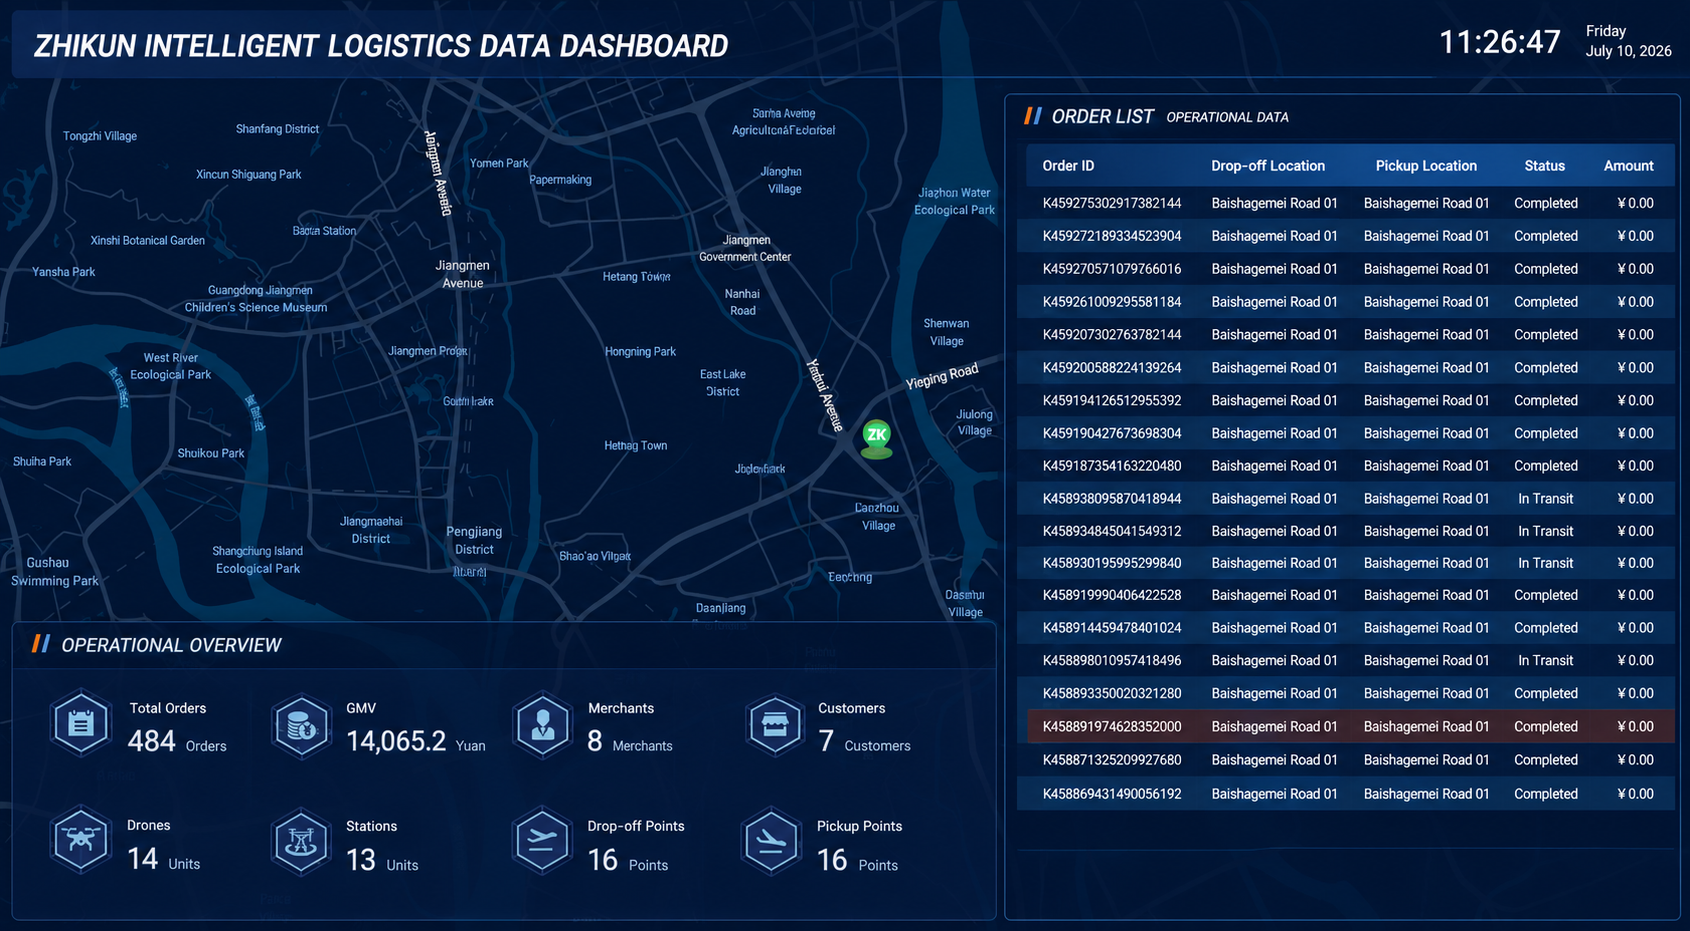The image size is (1690, 931).
Task: Click the Drop-off Location column header
Action: [x=1268, y=166]
